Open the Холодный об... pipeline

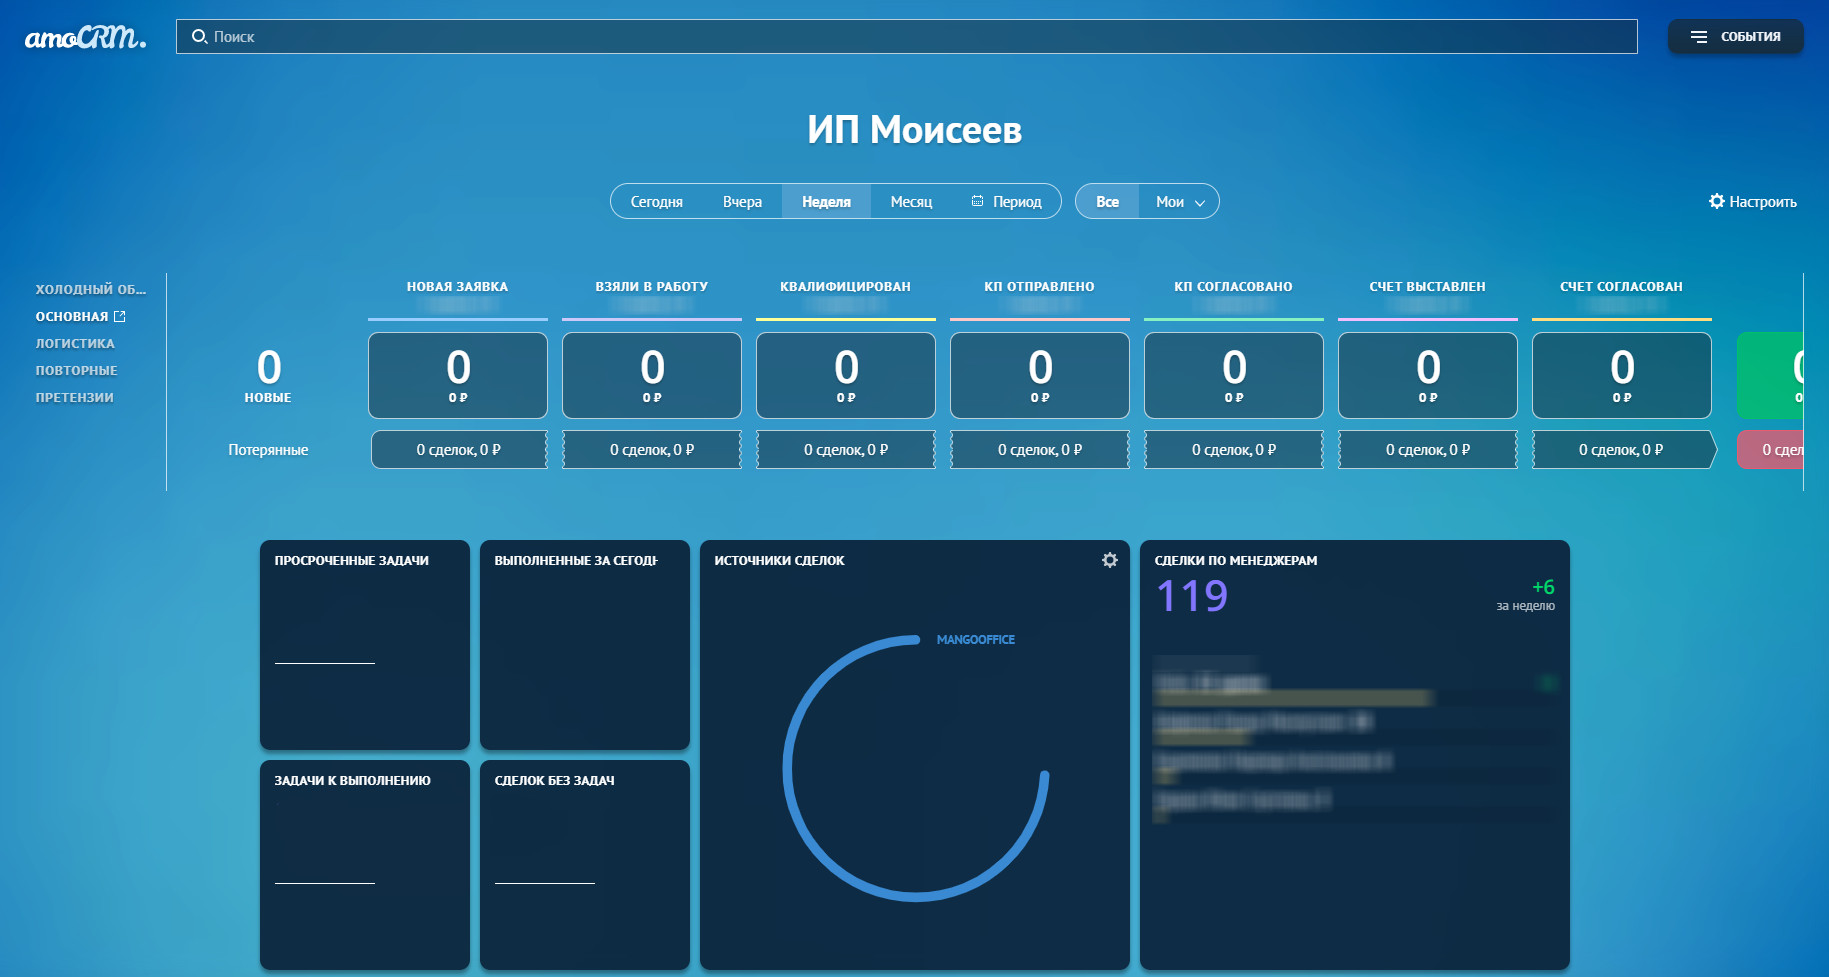coord(90,289)
